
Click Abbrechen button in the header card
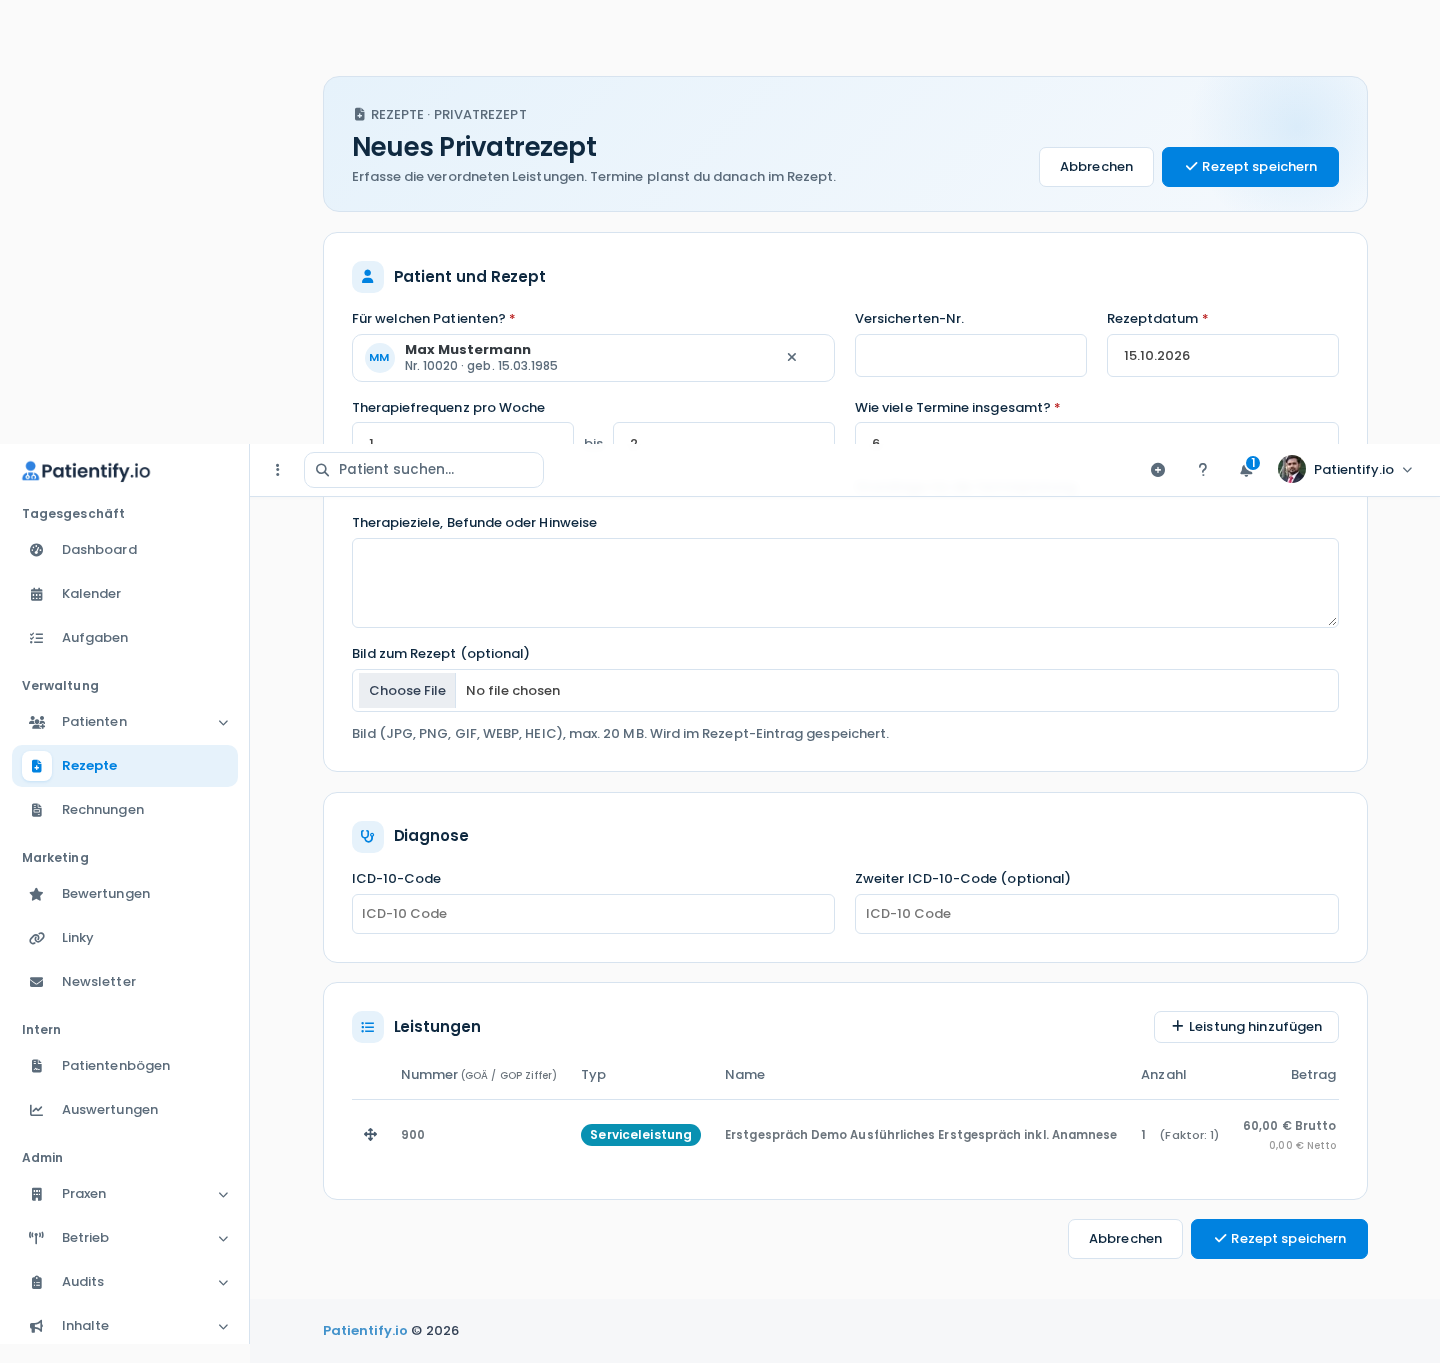(1096, 167)
